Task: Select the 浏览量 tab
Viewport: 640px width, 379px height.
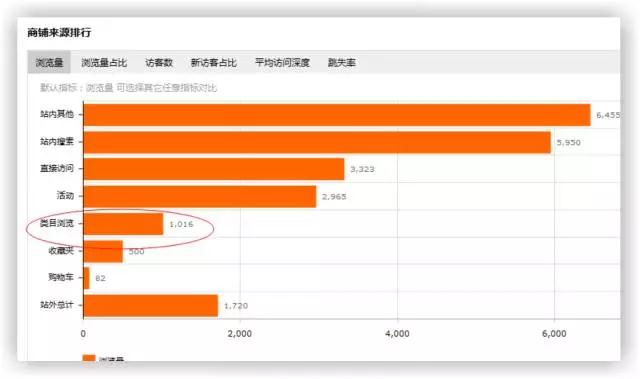Action: (x=49, y=62)
